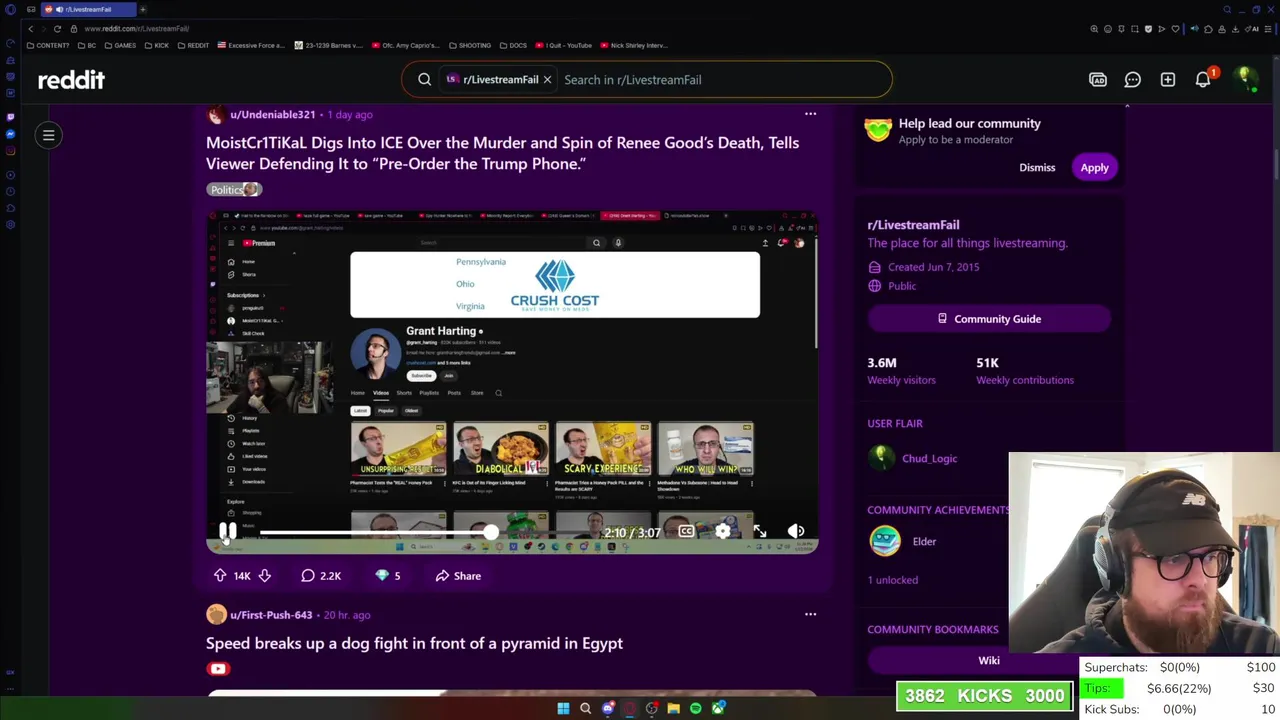The height and width of the screenshot is (720, 1280).
Task: Click the Politics flair tag
Action: 234,189
